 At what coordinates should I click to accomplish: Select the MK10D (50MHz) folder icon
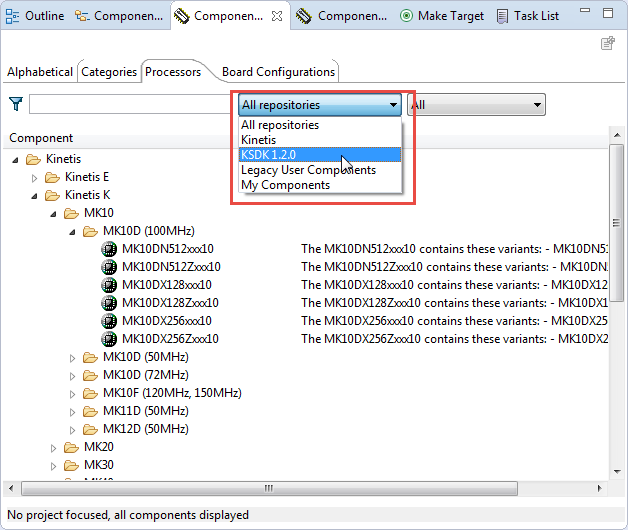91,357
